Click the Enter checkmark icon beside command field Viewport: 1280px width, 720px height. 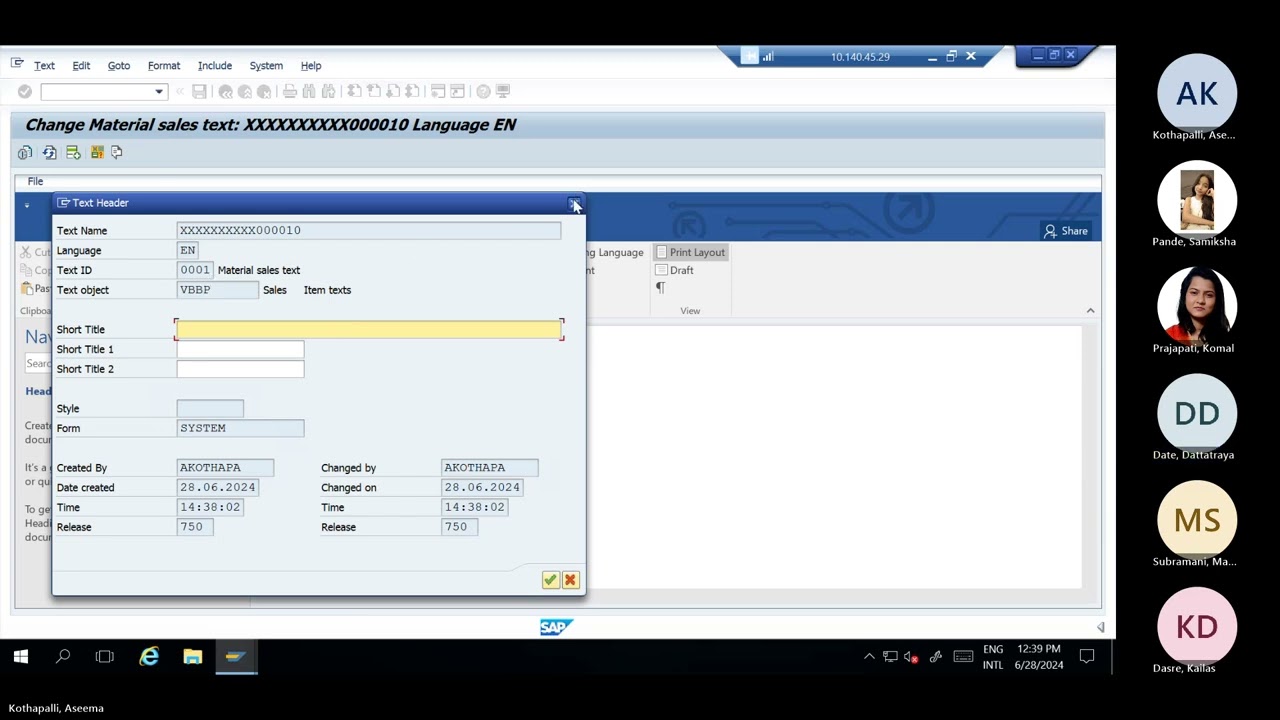coord(25,91)
